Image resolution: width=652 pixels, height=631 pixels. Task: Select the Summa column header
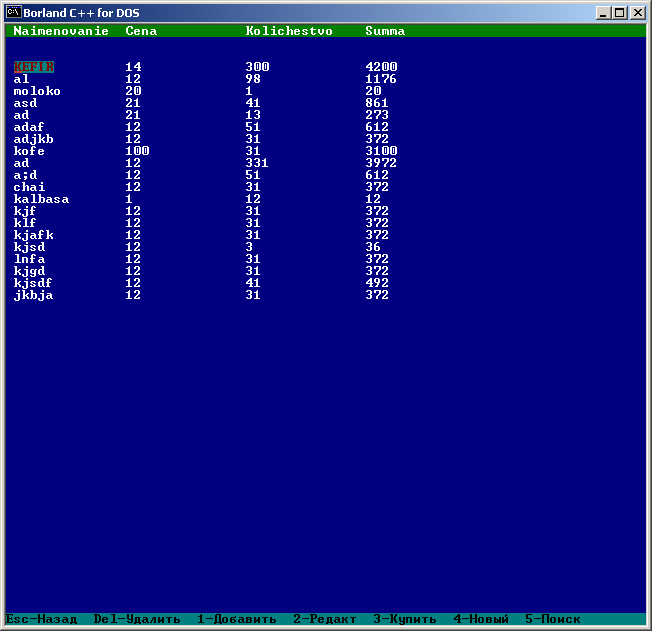385,31
